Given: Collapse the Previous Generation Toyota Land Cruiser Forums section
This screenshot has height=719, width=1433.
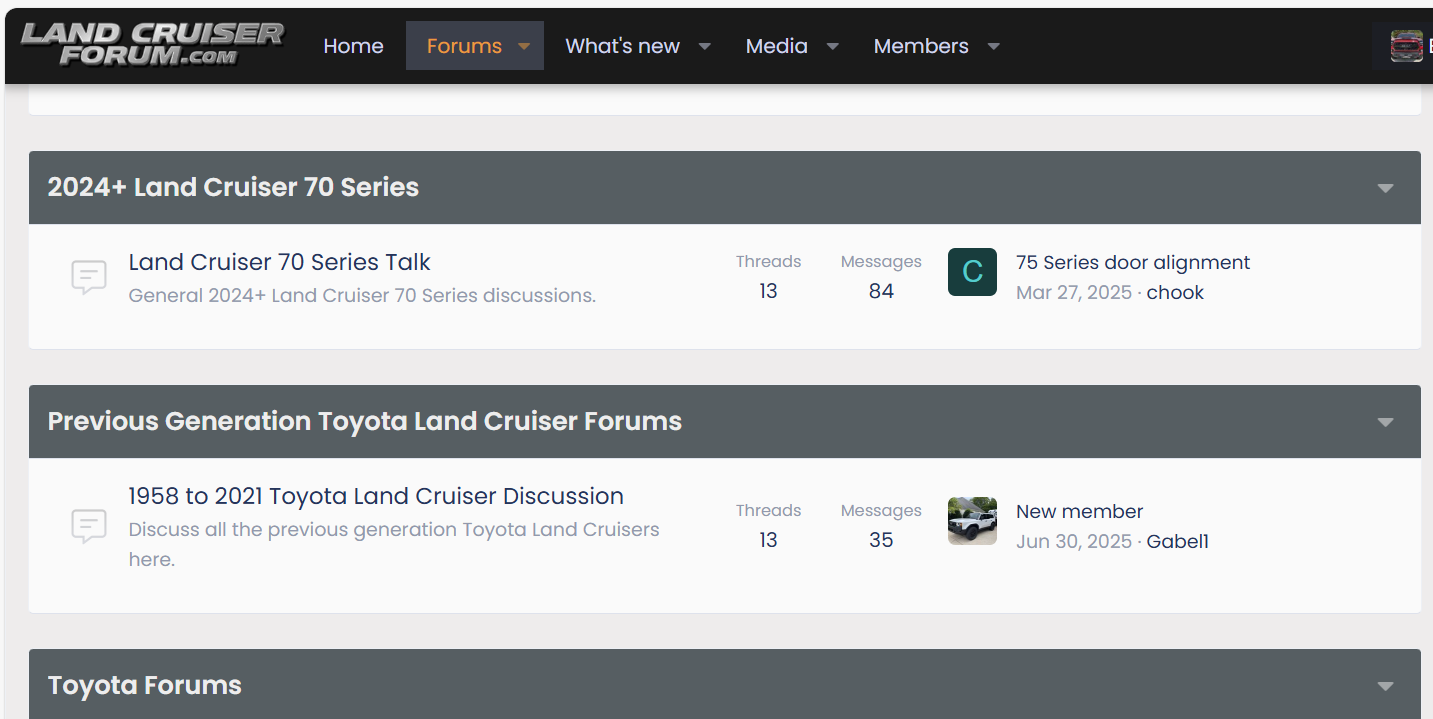Looking at the screenshot, I should tap(1385, 422).
